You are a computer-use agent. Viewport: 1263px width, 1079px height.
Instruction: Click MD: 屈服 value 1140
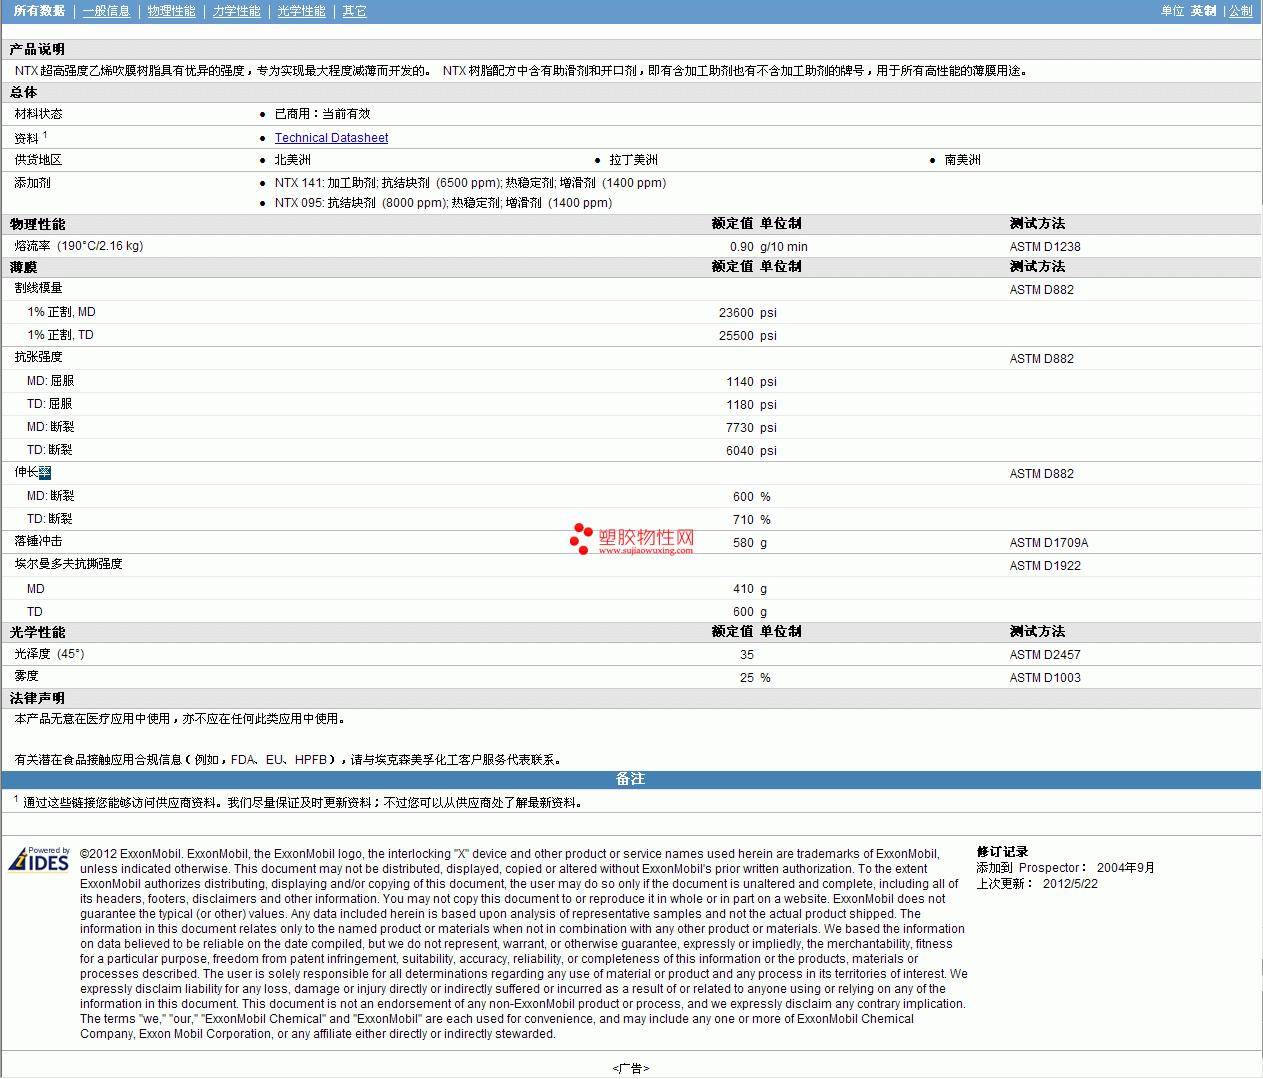tap(740, 382)
